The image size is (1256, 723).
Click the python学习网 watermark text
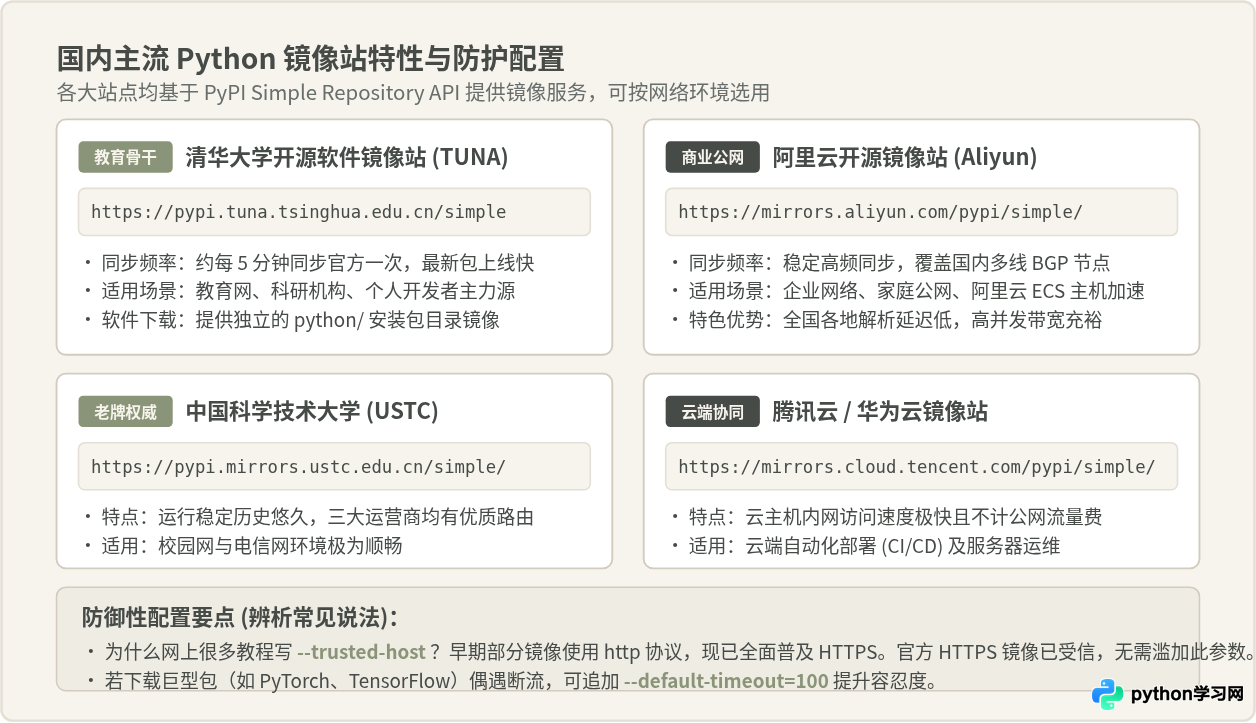pos(1187,694)
